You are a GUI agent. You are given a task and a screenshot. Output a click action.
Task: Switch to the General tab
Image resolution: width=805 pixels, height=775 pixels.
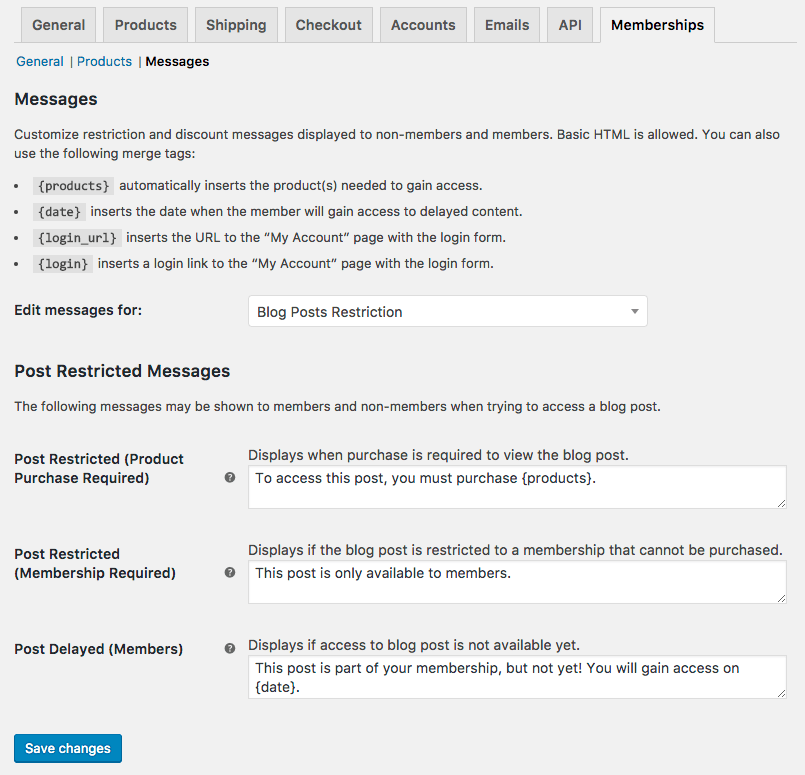pos(57,25)
